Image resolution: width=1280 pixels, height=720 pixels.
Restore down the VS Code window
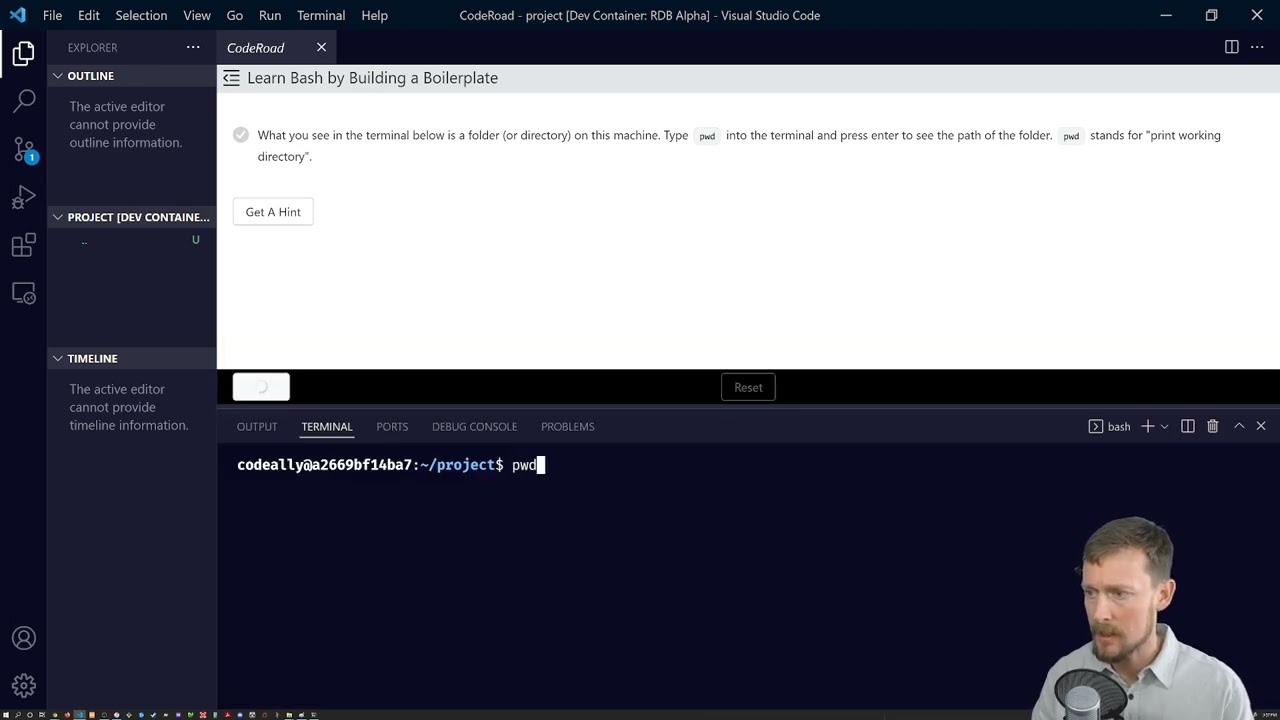click(1211, 15)
